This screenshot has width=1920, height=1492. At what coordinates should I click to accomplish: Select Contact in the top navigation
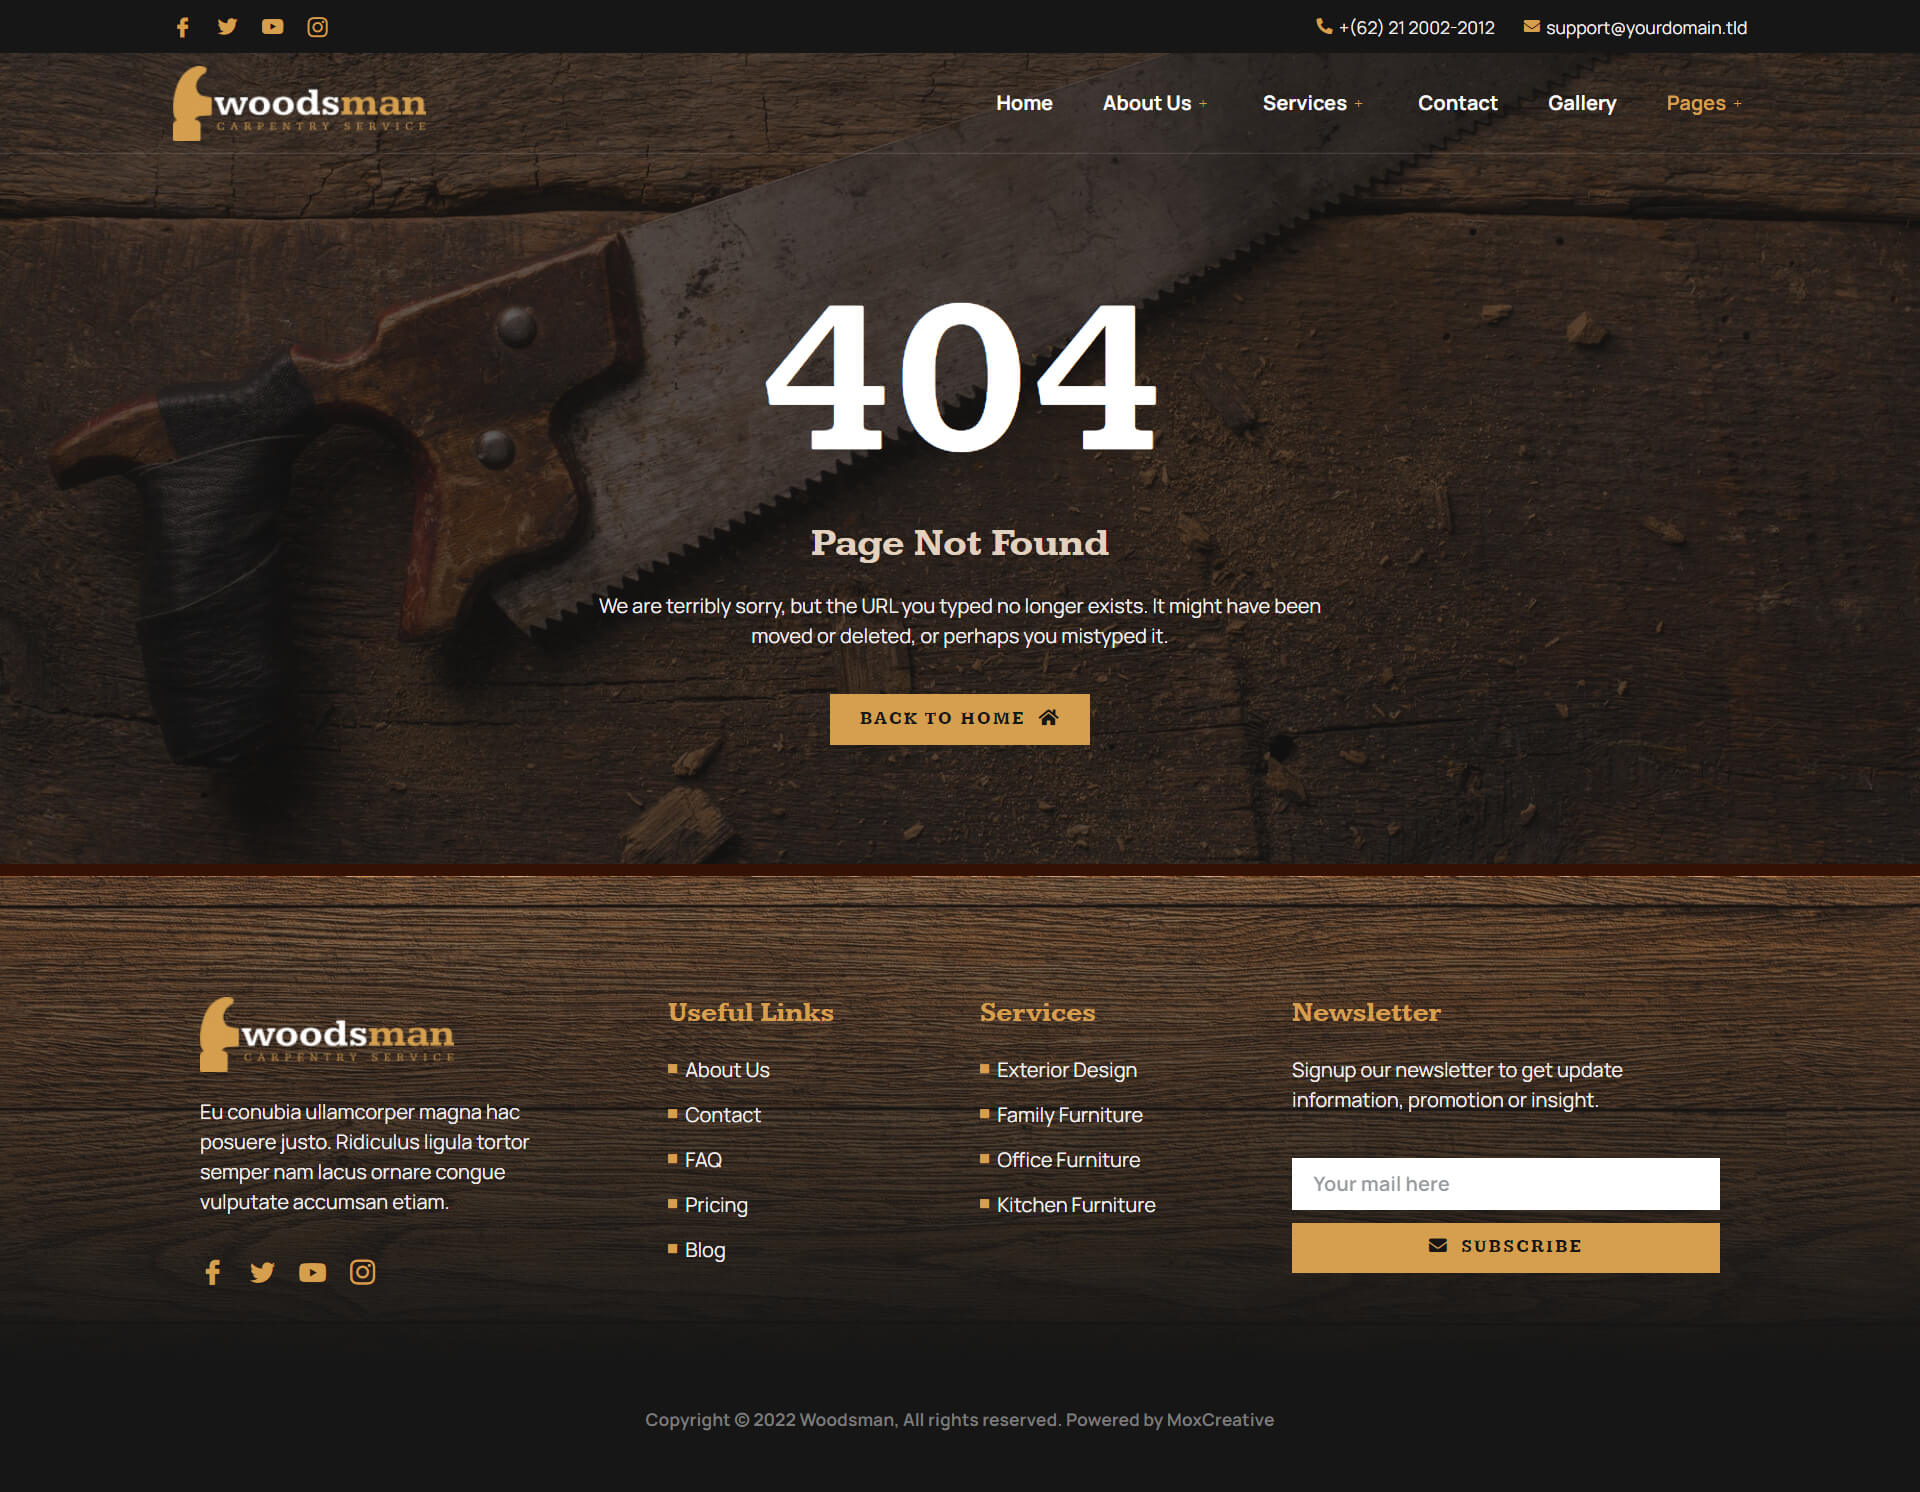1457,103
